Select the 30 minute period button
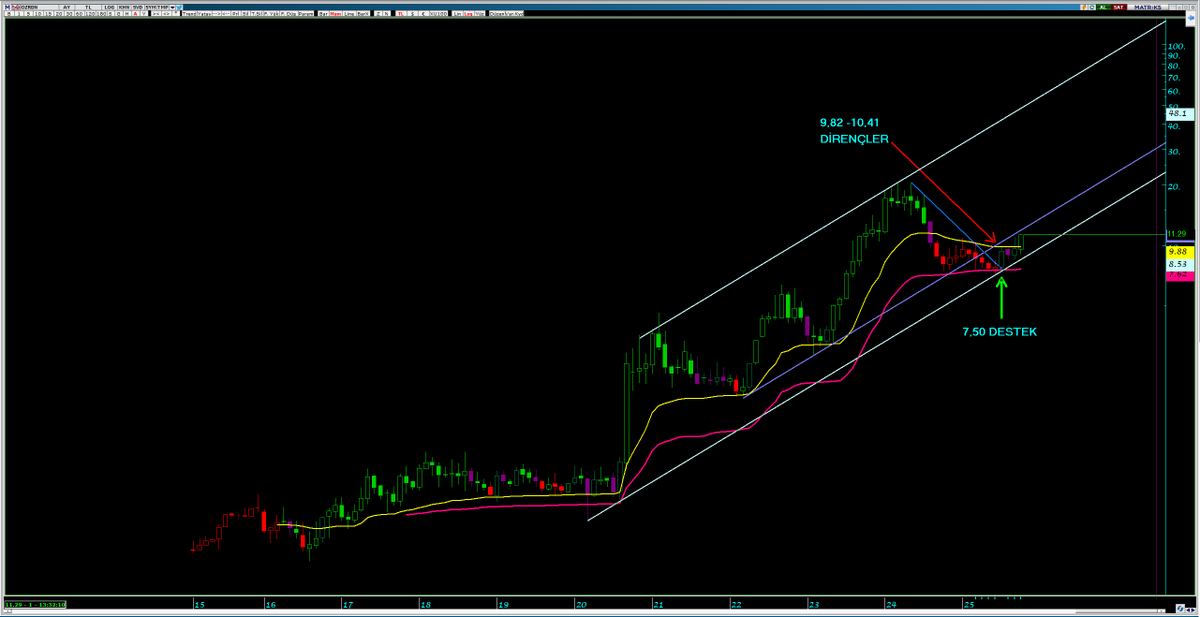This screenshot has height=617, width=1200. [69, 13]
